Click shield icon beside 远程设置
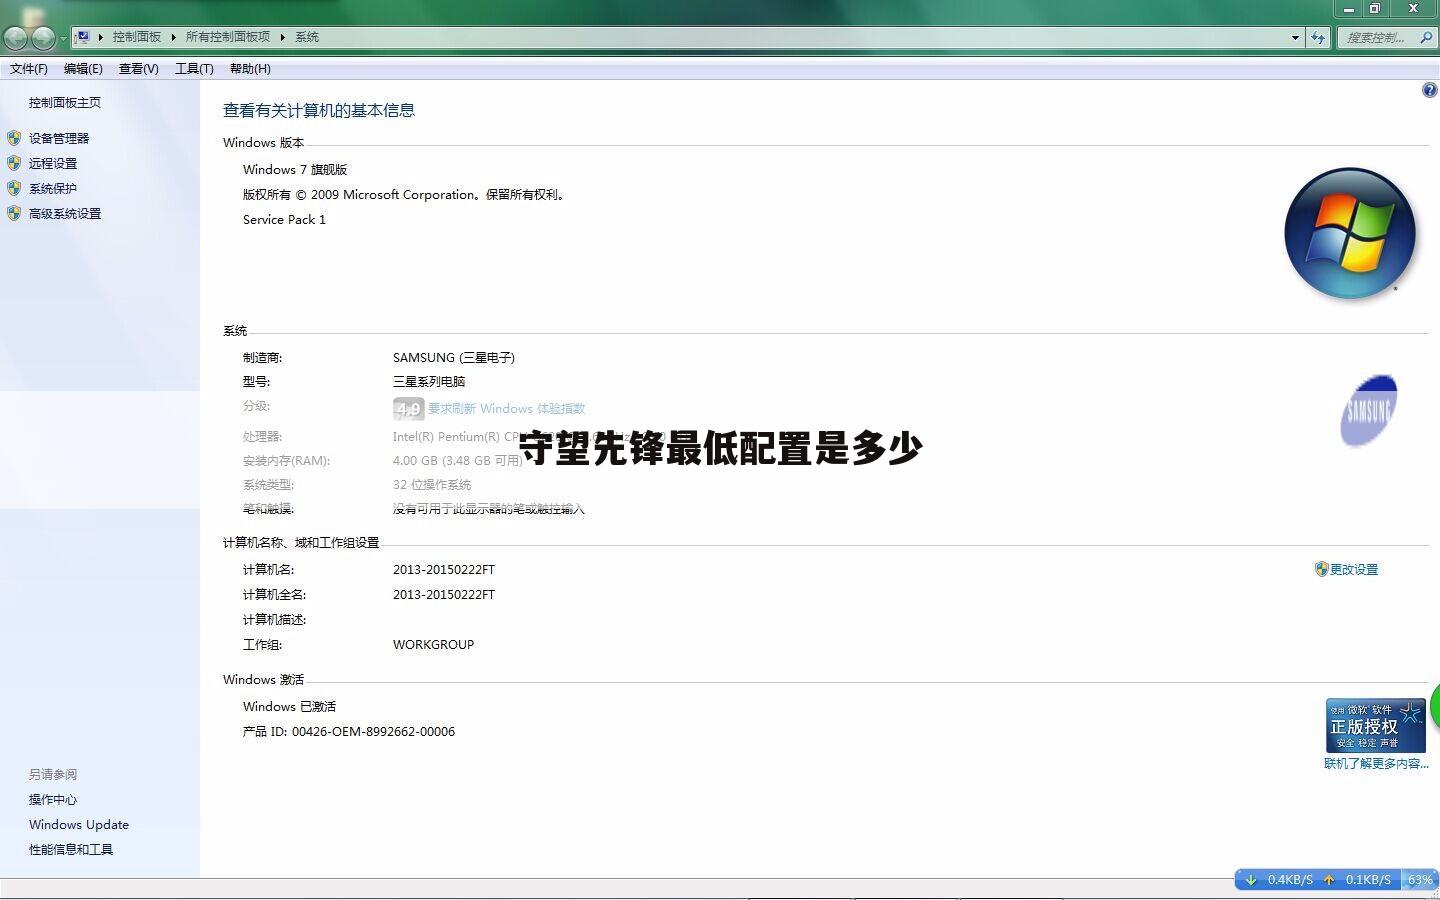The image size is (1440, 900). [x=14, y=163]
